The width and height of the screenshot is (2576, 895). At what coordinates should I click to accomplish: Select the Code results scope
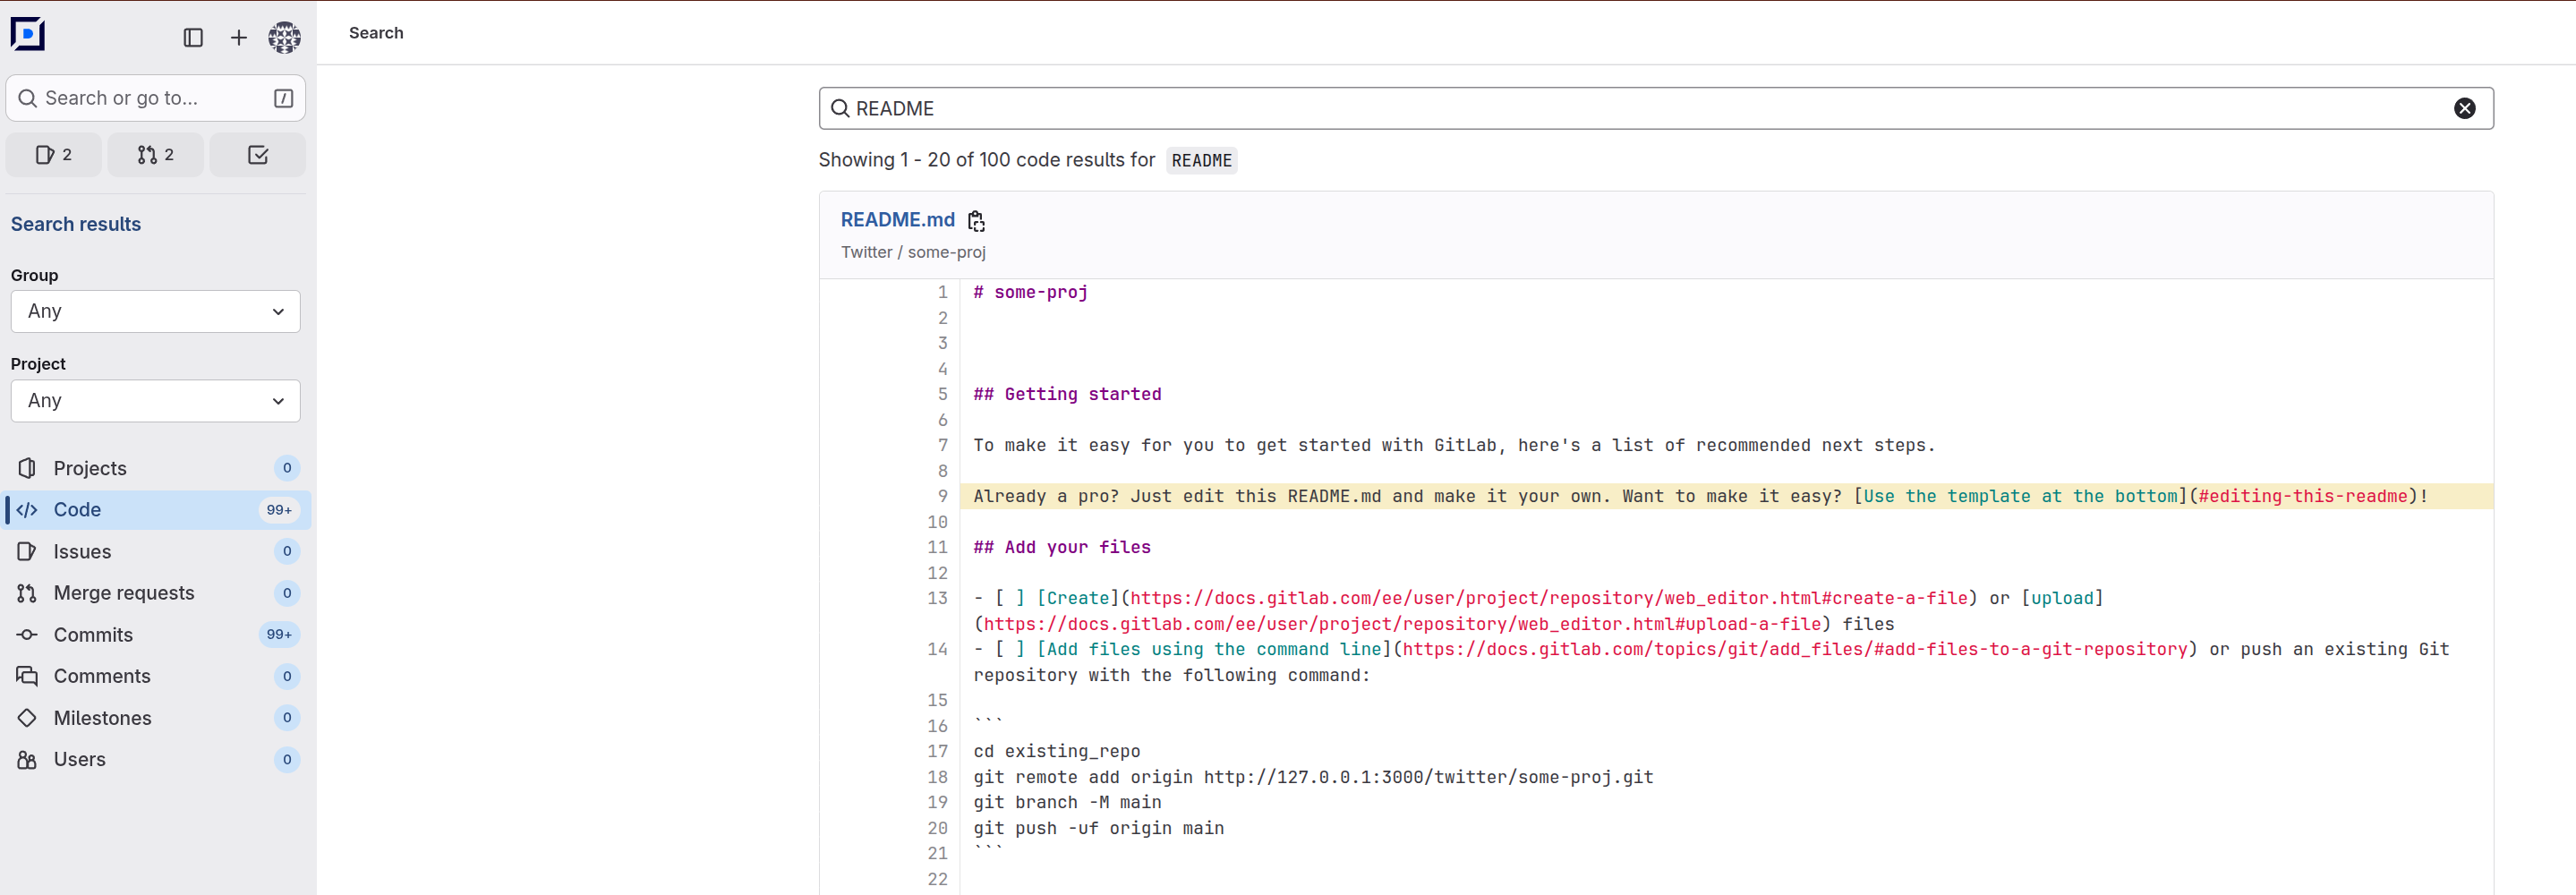[x=77, y=510]
